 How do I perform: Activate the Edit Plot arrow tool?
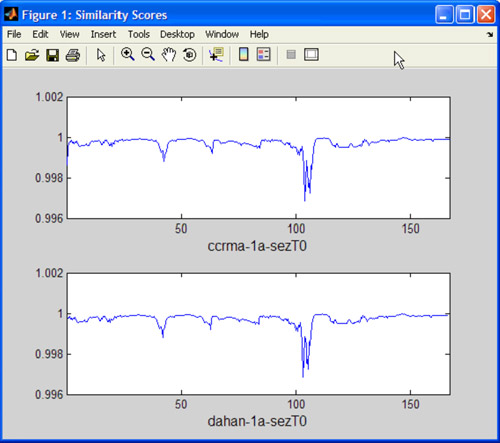(101, 55)
